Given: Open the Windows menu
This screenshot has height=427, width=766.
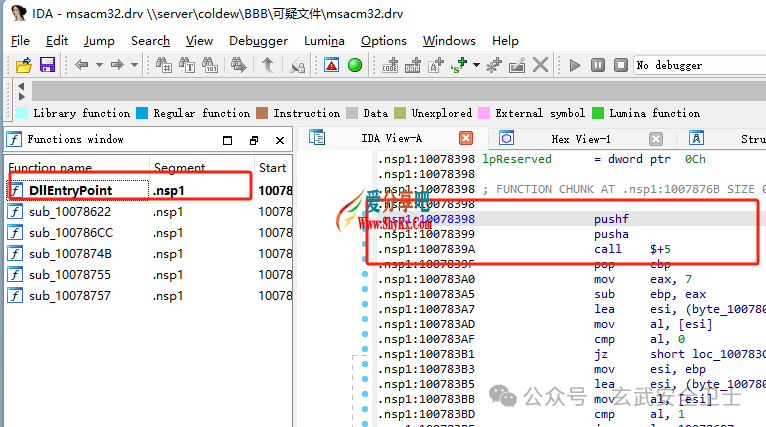Looking at the screenshot, I should 449,41.
